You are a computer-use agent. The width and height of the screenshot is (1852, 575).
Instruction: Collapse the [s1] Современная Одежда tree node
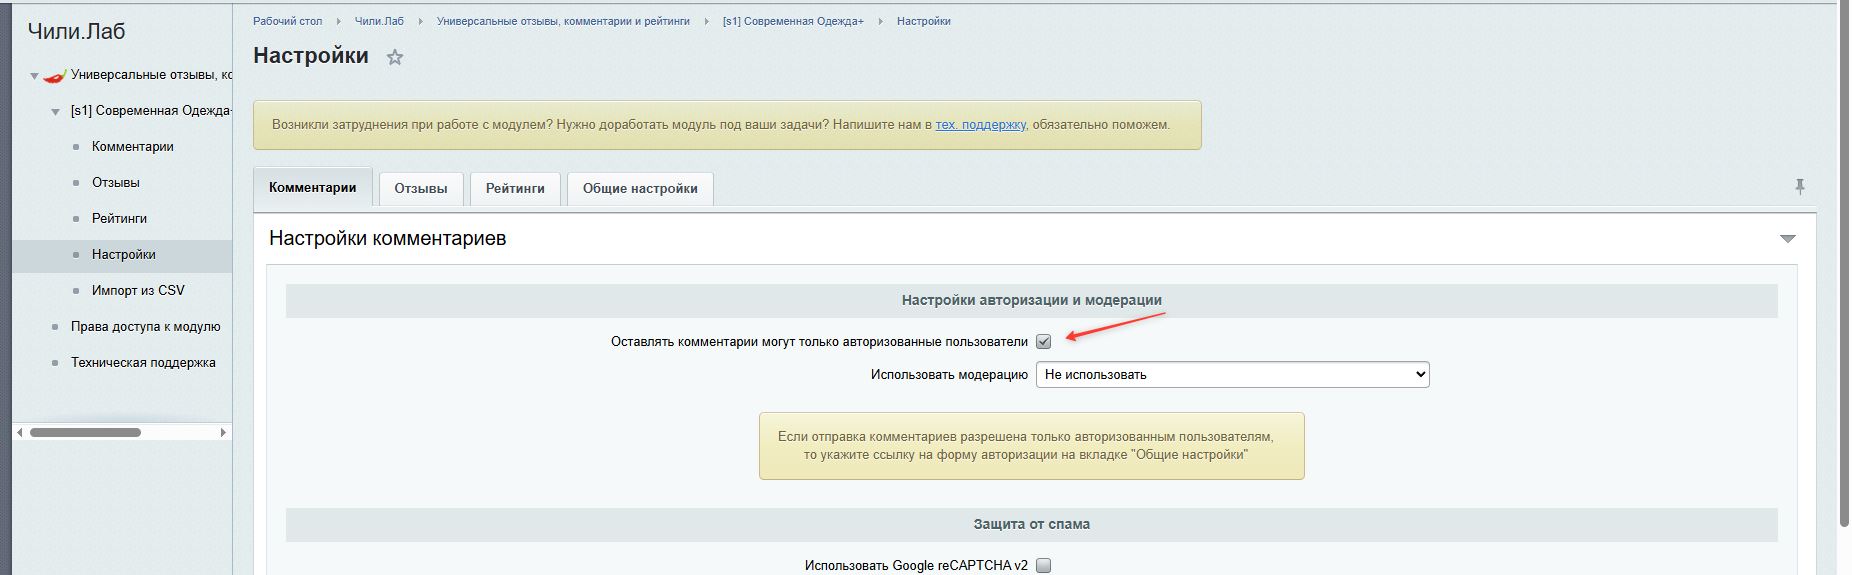point(56,112)
